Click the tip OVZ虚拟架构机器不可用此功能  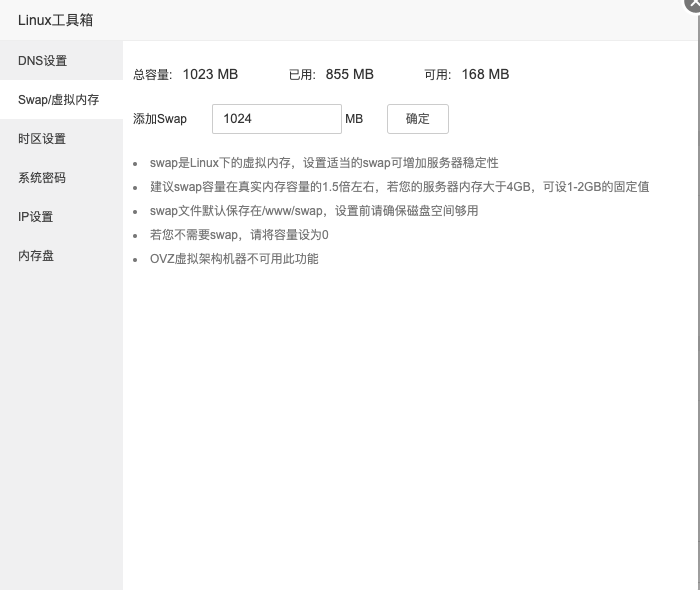[234, 259]
